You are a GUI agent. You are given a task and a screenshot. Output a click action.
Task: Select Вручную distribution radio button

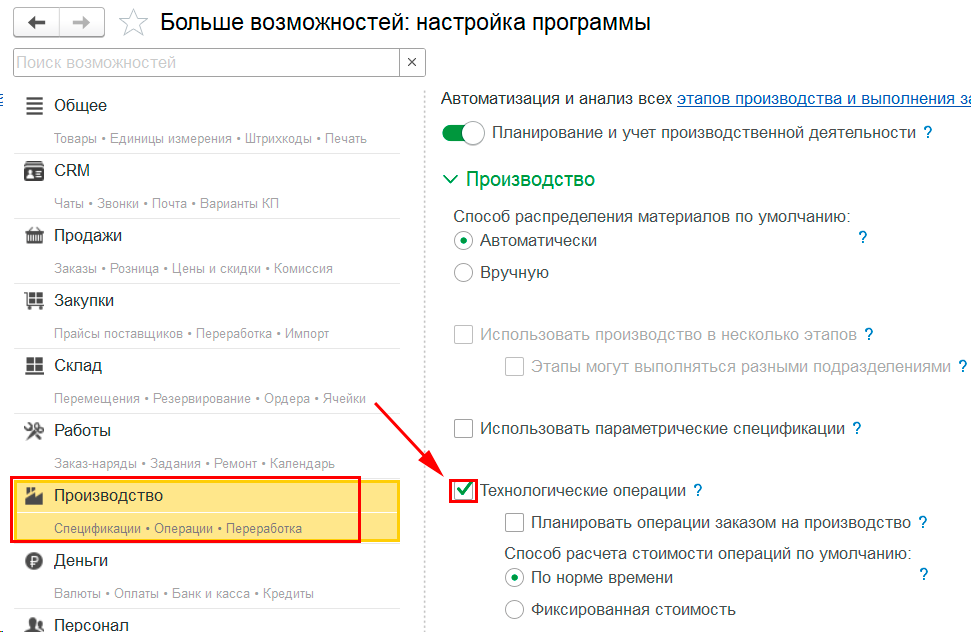(x=463, y=272)
